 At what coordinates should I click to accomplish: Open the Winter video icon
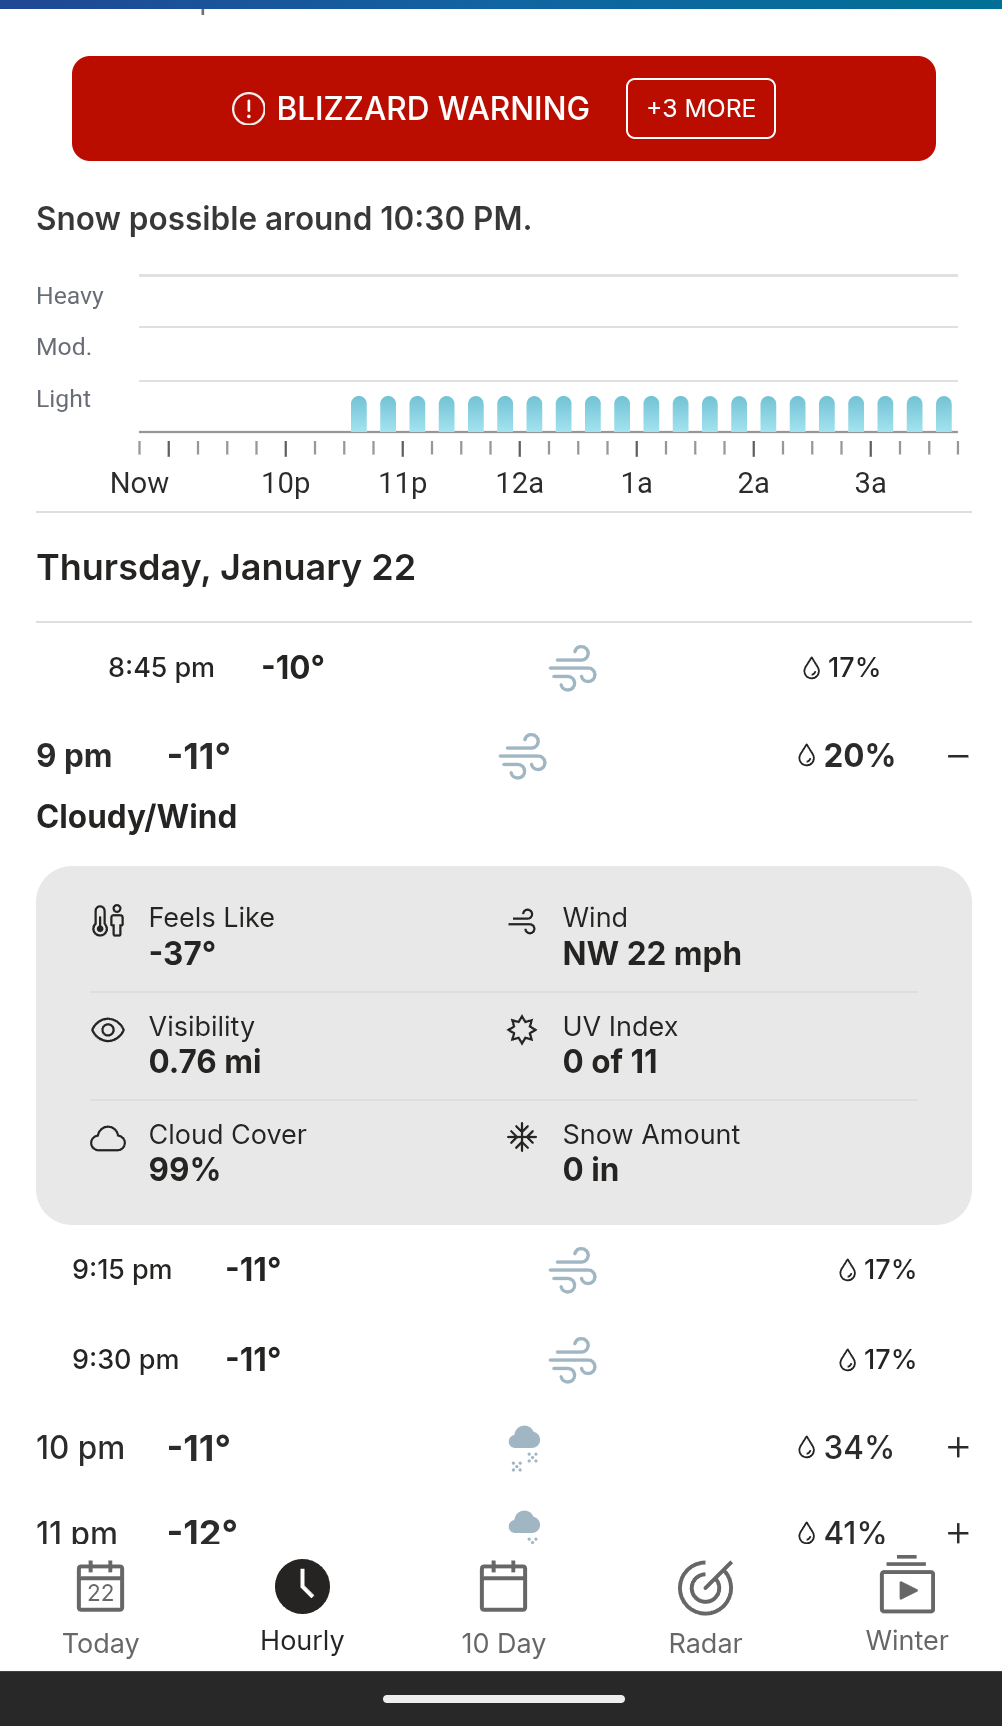[907, 1585]
